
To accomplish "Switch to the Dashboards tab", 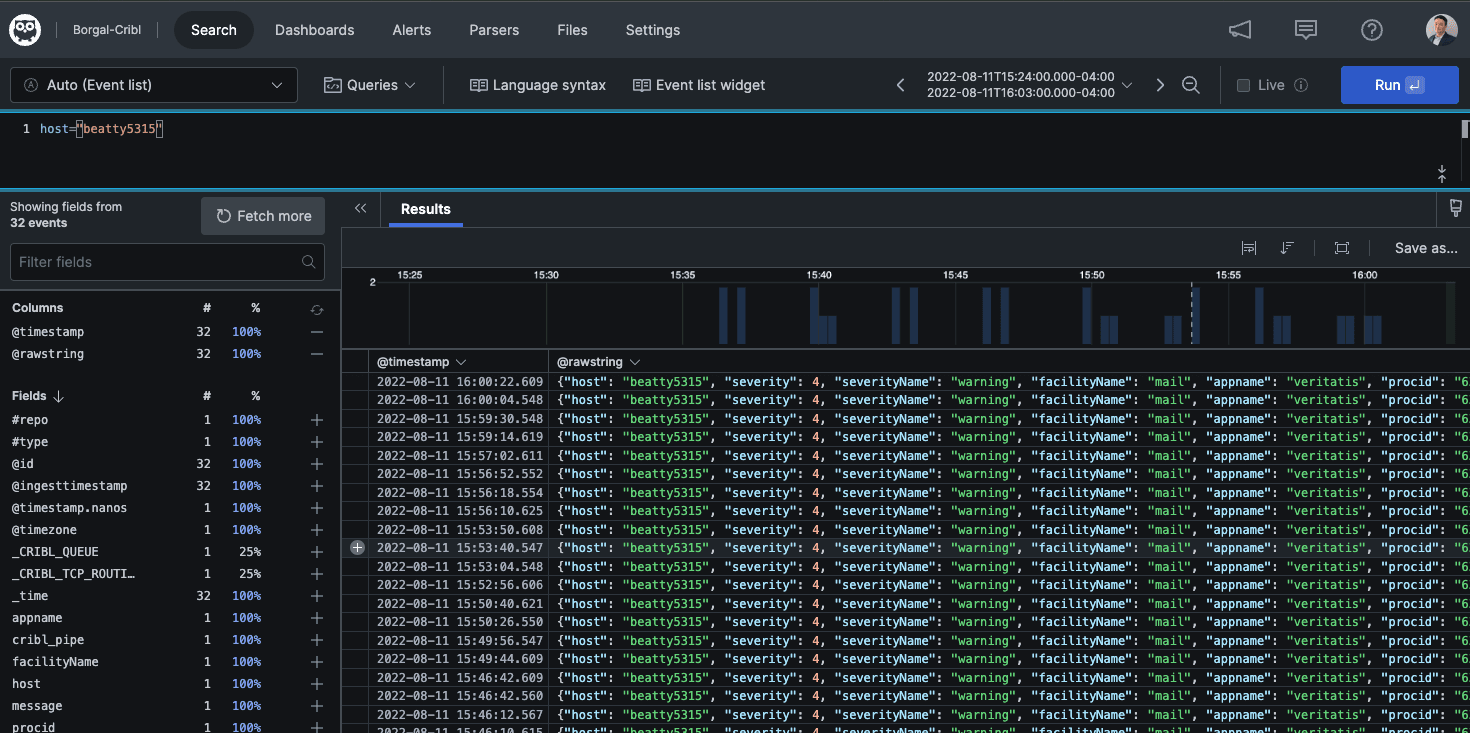I will point(314,30).
